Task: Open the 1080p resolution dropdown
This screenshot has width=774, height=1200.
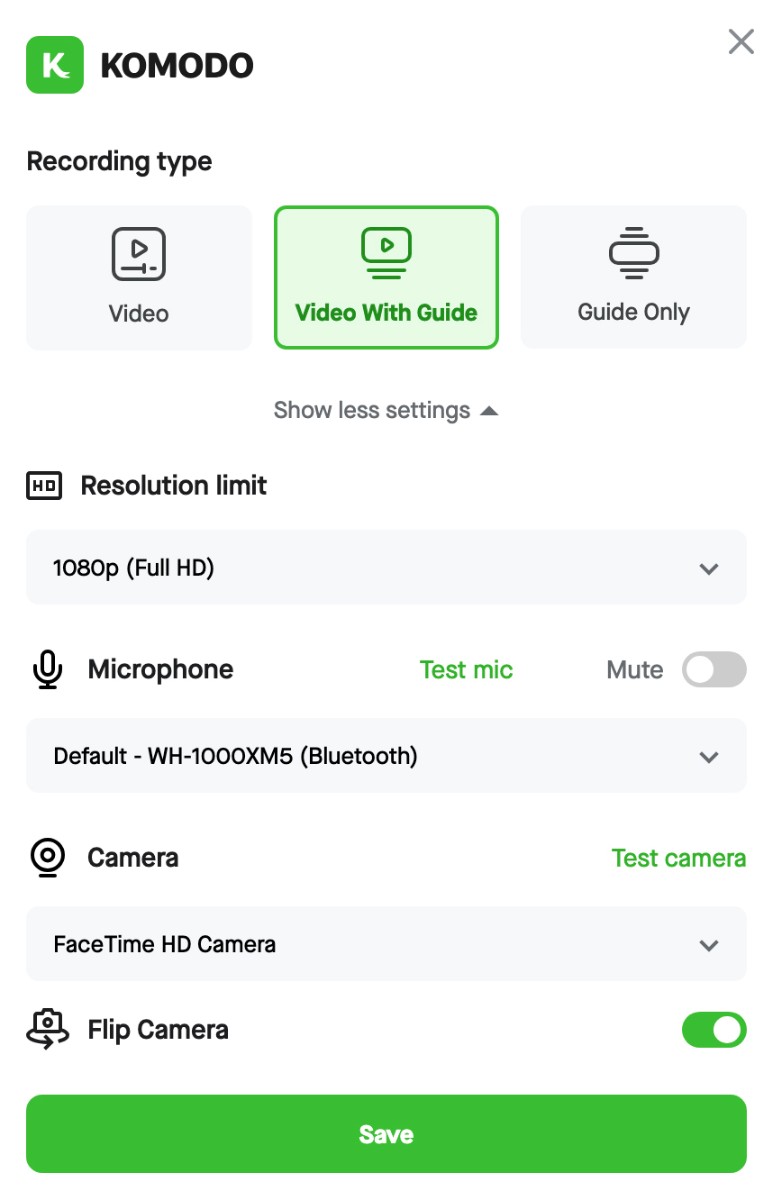Action: tap(386, 568)
